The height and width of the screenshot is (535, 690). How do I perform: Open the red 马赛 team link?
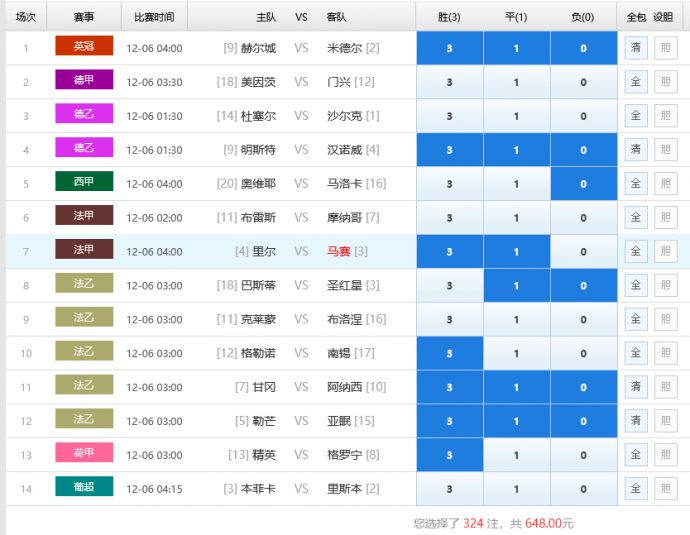click(340, 251)
